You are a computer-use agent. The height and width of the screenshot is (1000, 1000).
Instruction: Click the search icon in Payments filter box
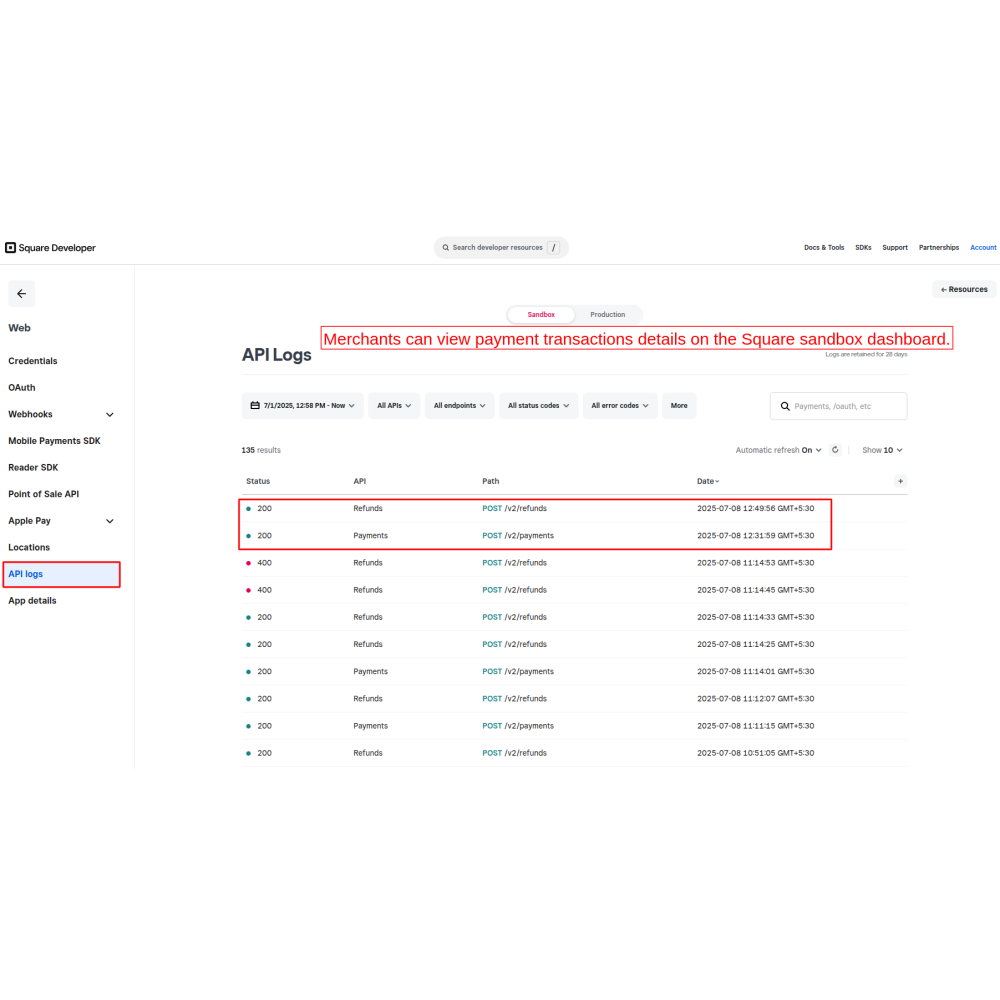click(x=784, y=406)
